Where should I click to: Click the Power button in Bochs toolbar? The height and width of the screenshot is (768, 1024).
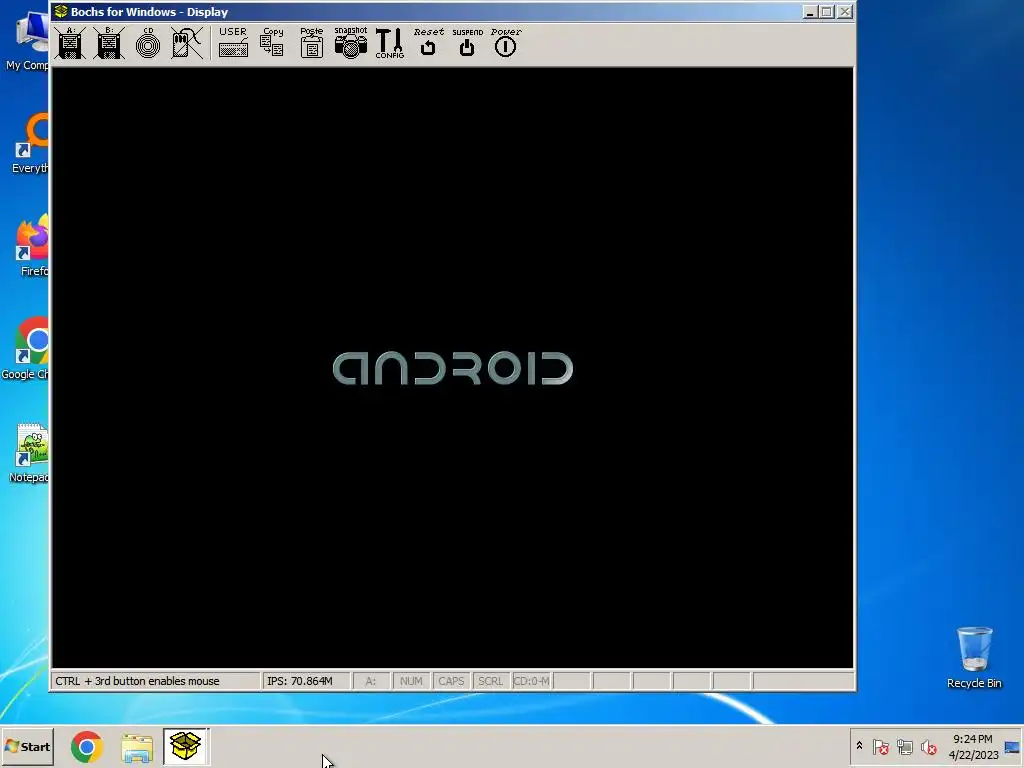click(x=506, y=43)
